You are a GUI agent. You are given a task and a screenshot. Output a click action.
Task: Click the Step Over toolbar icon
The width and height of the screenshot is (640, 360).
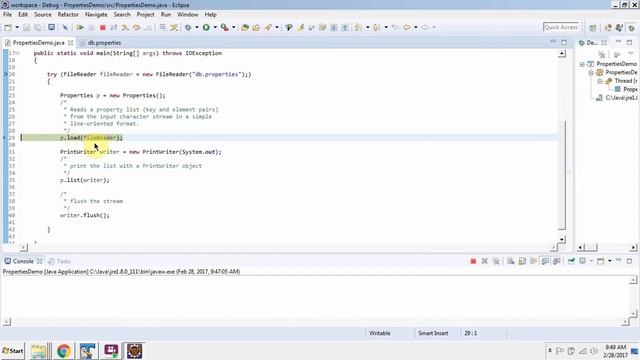136,27
